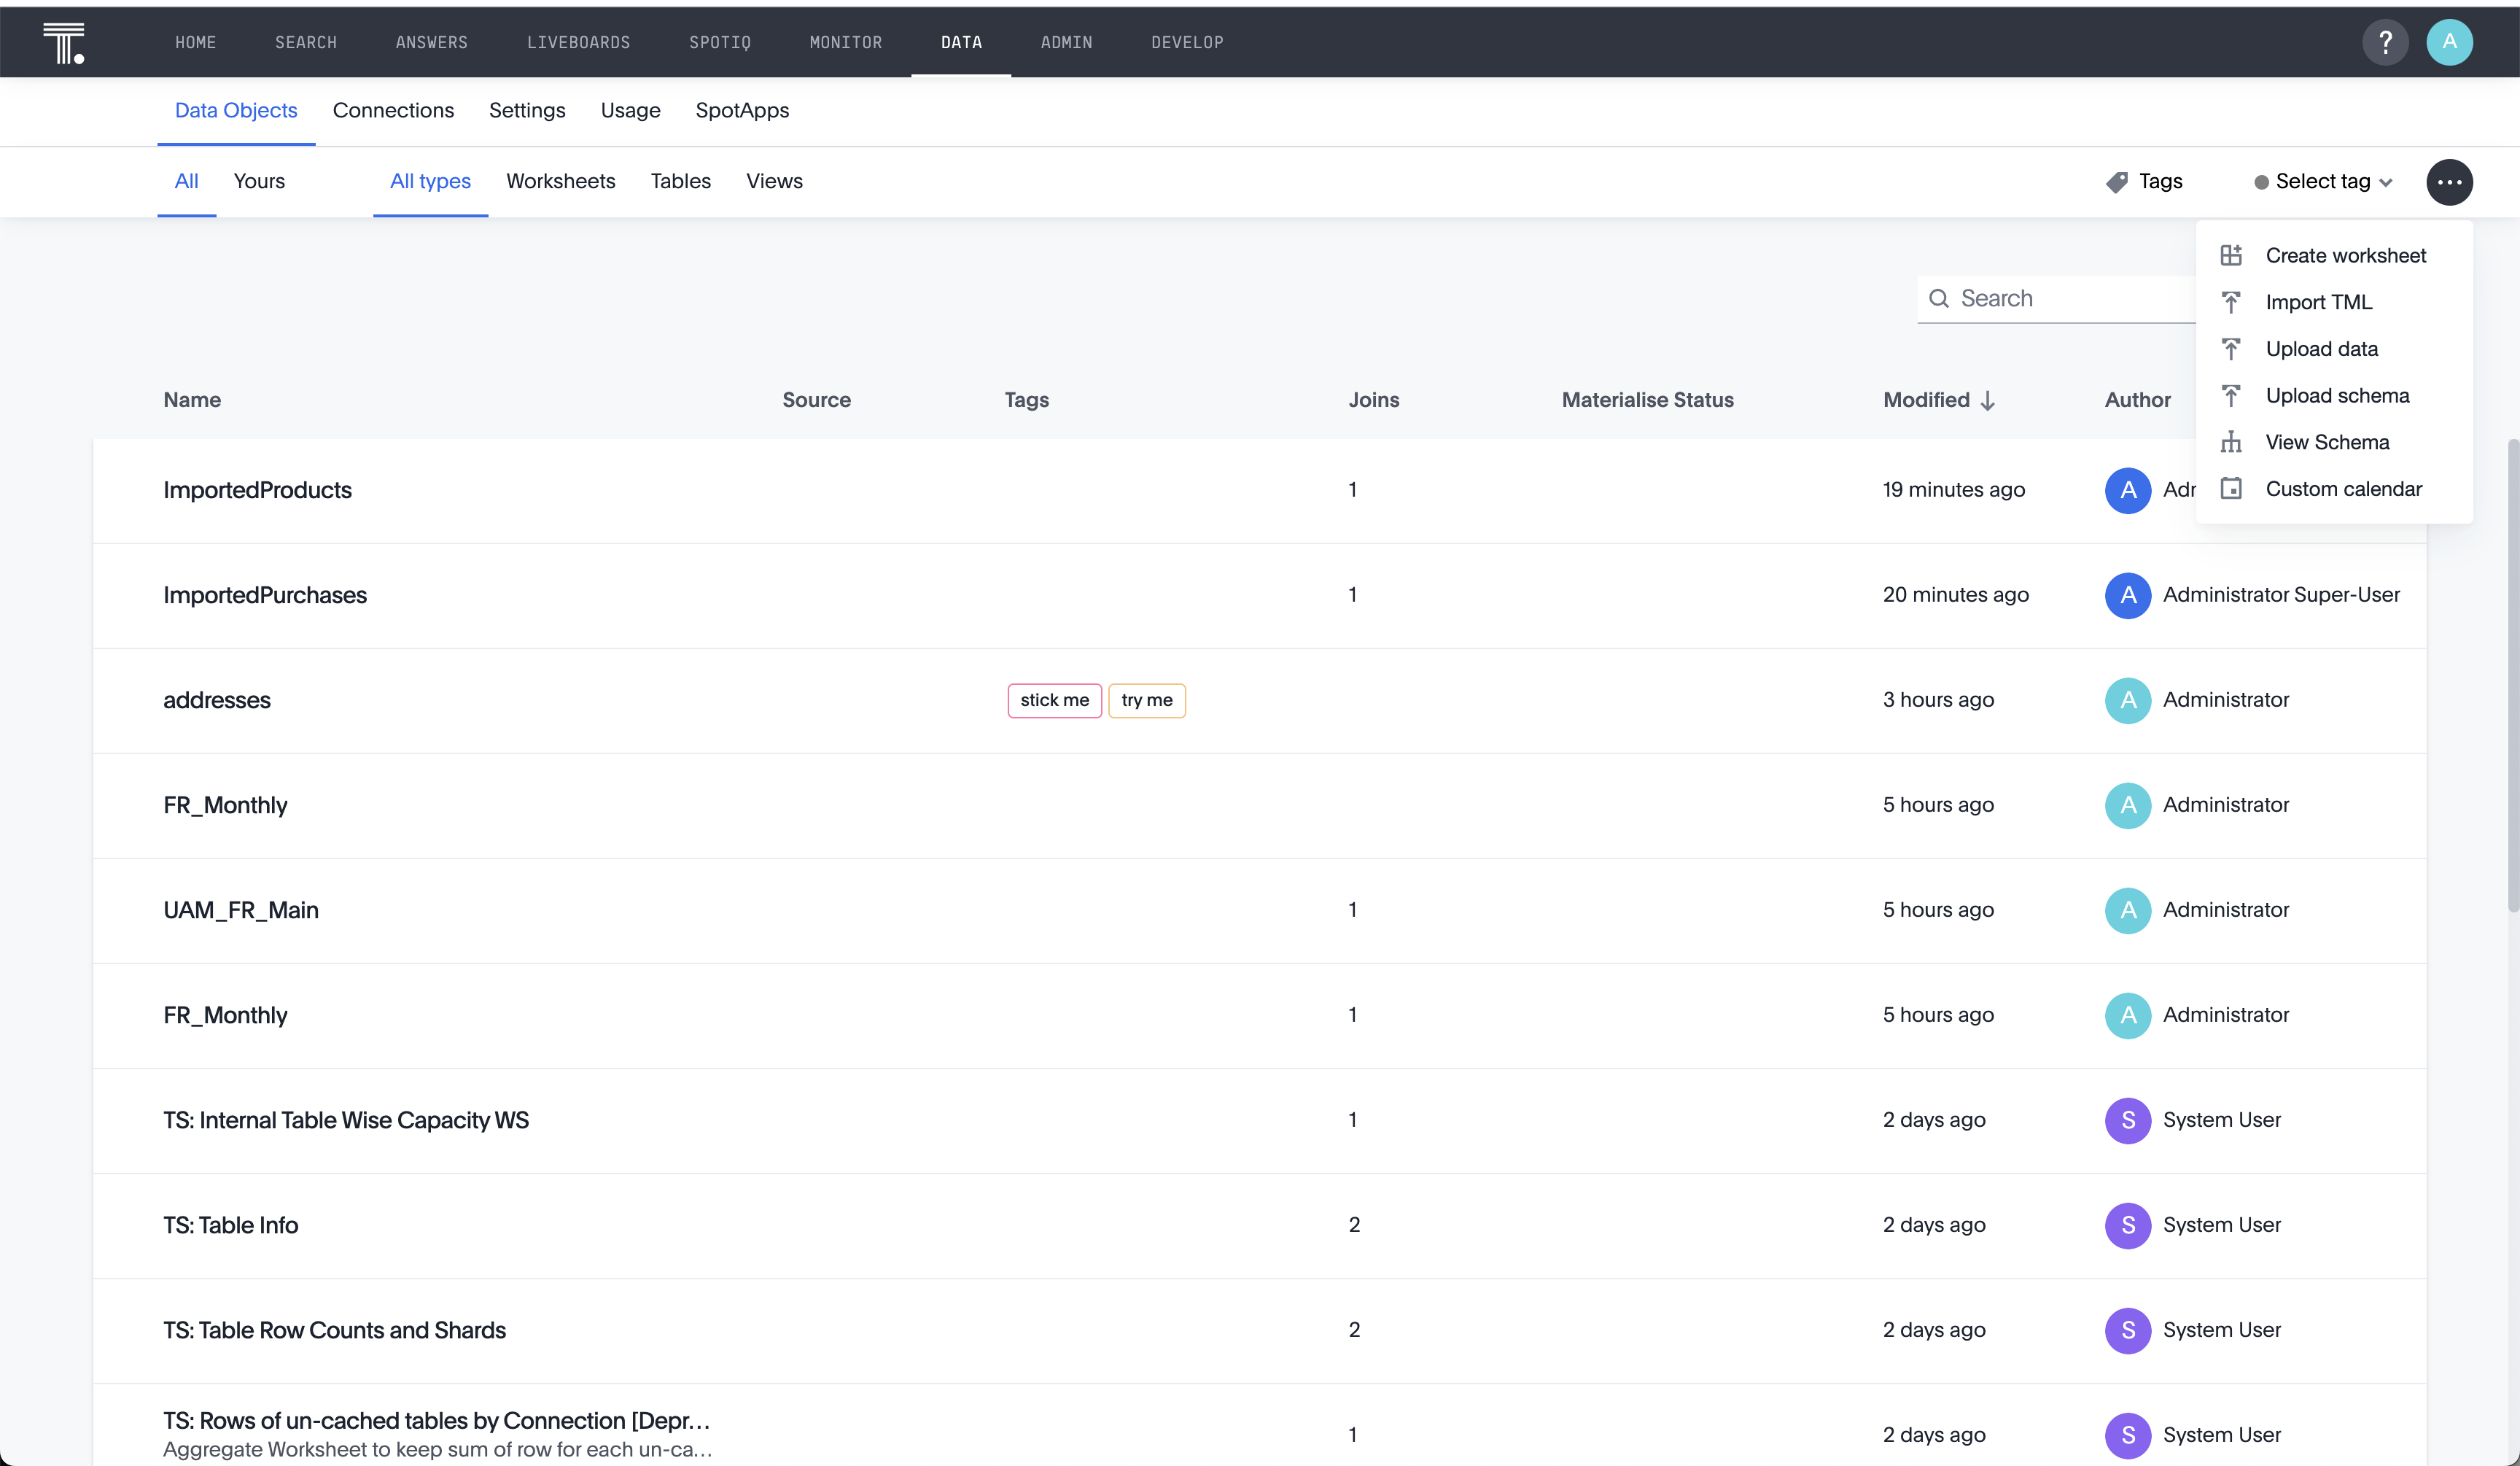The image size is (2520, 1466).
Task: Click the Import TML upload icon
Action: click(2231, 302)
